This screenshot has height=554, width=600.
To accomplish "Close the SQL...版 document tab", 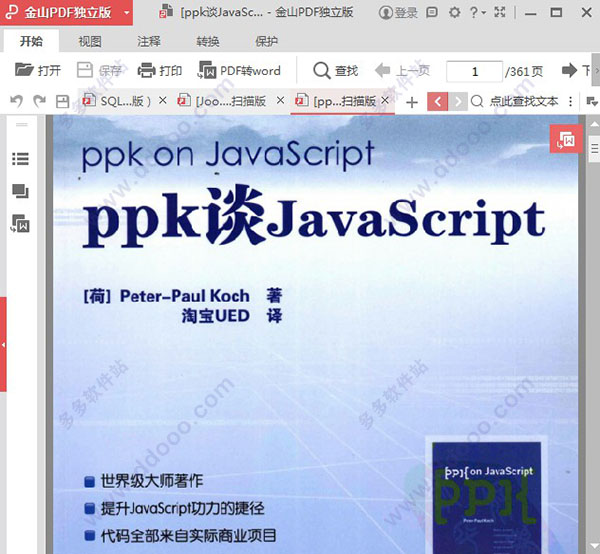I will point(163,100).
